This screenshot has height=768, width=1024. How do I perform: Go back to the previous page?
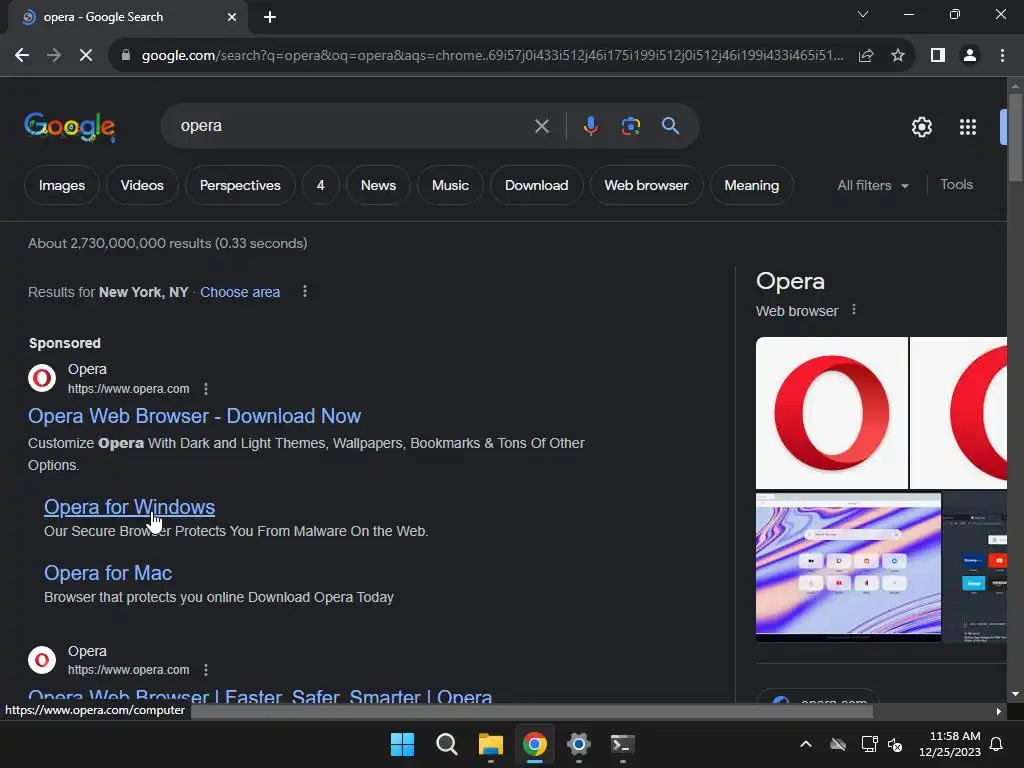coord(22,56)
